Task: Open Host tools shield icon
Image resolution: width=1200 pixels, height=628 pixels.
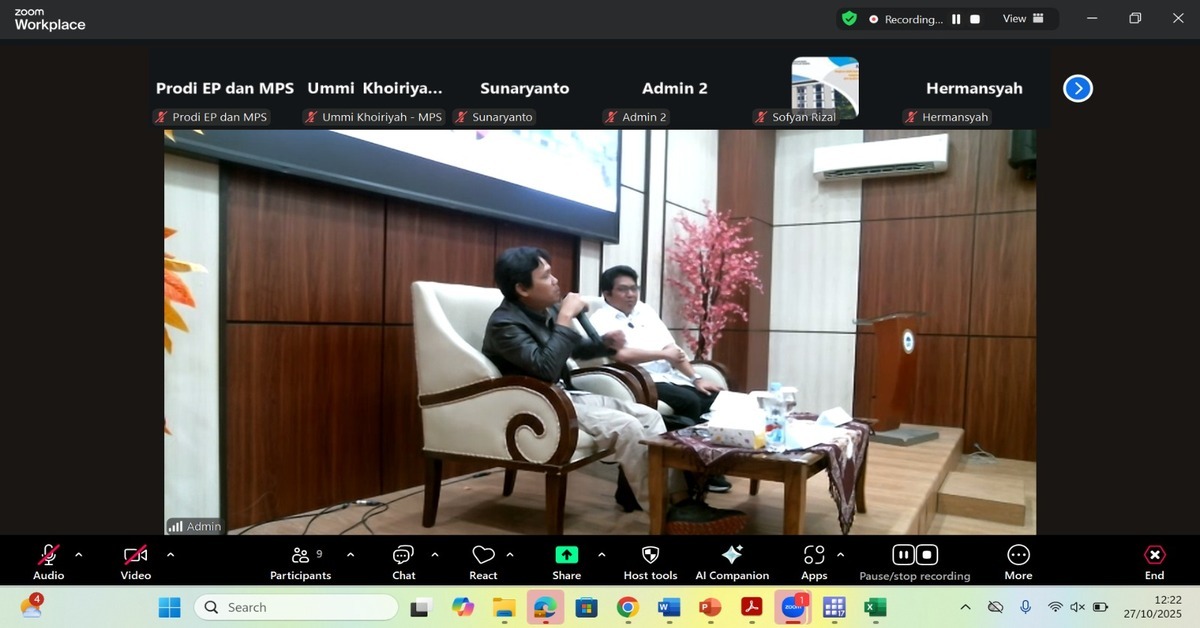Action: pos(650,561)
